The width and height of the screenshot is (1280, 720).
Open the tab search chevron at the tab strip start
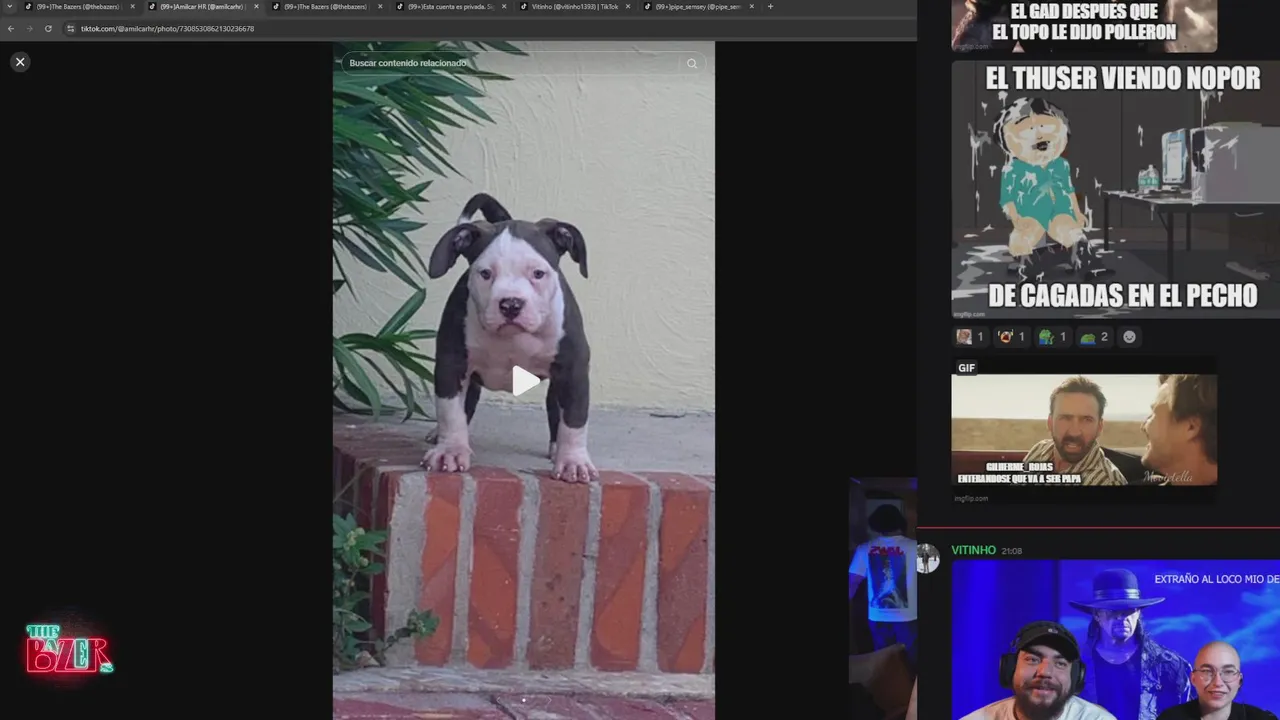tap(10, 7)
